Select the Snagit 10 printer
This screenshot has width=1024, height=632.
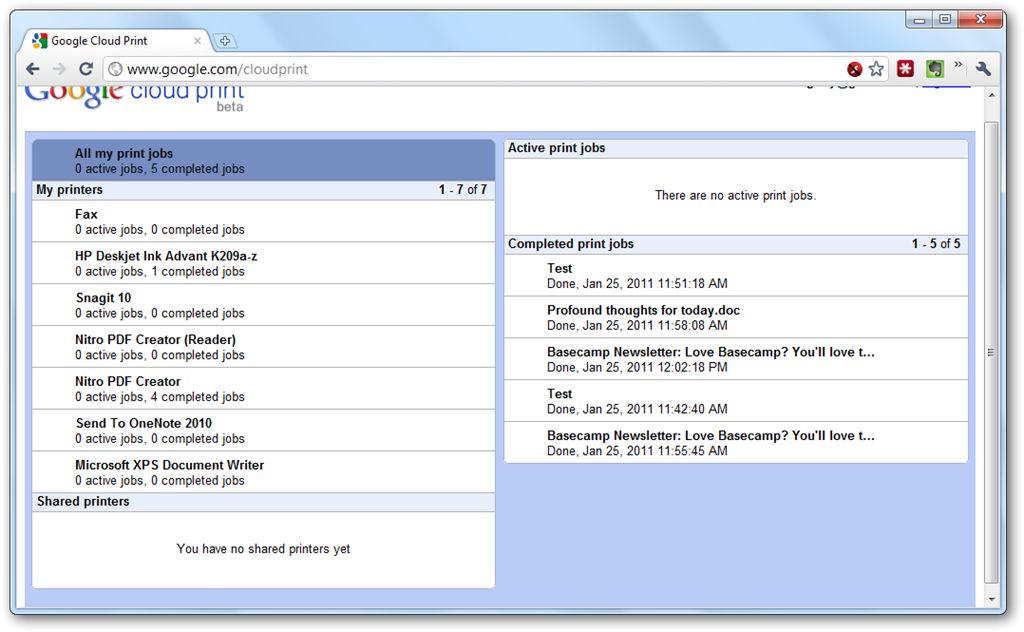click(x=264, y=305)
